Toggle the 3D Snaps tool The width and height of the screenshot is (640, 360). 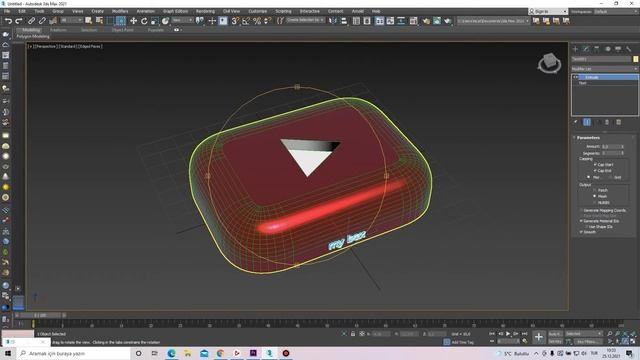tap(235, 21)
